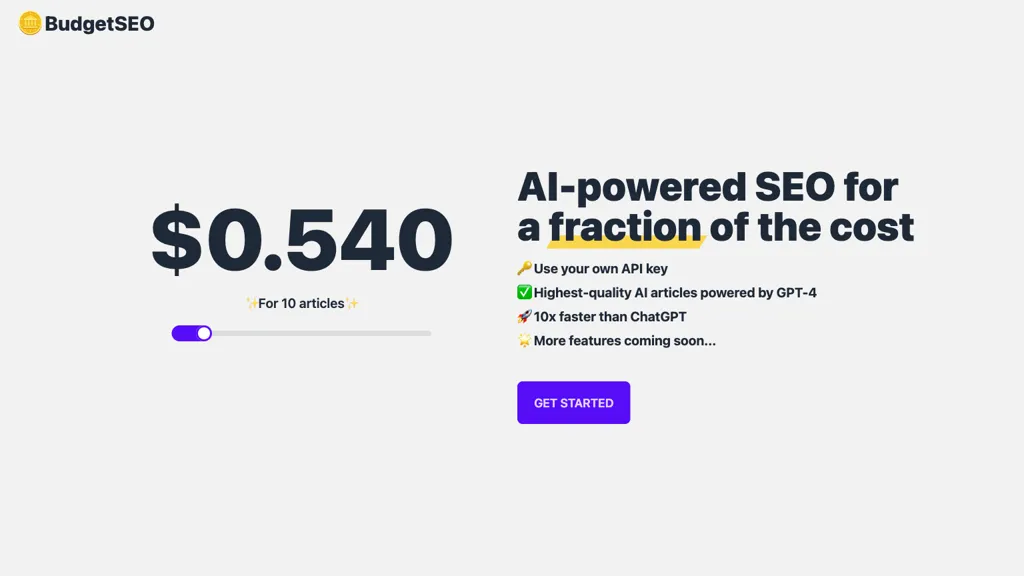Viewport: 1024px width, 576px height.
Task: Click the purple filled slider portion
Action: (x=185, y=334)
